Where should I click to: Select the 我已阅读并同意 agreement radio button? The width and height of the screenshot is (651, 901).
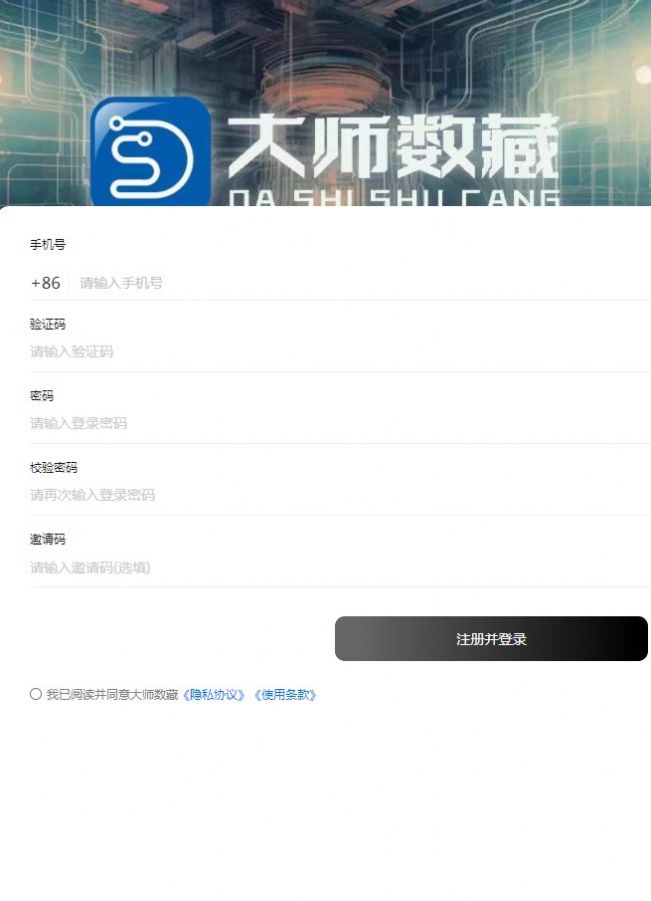point(36,694)
